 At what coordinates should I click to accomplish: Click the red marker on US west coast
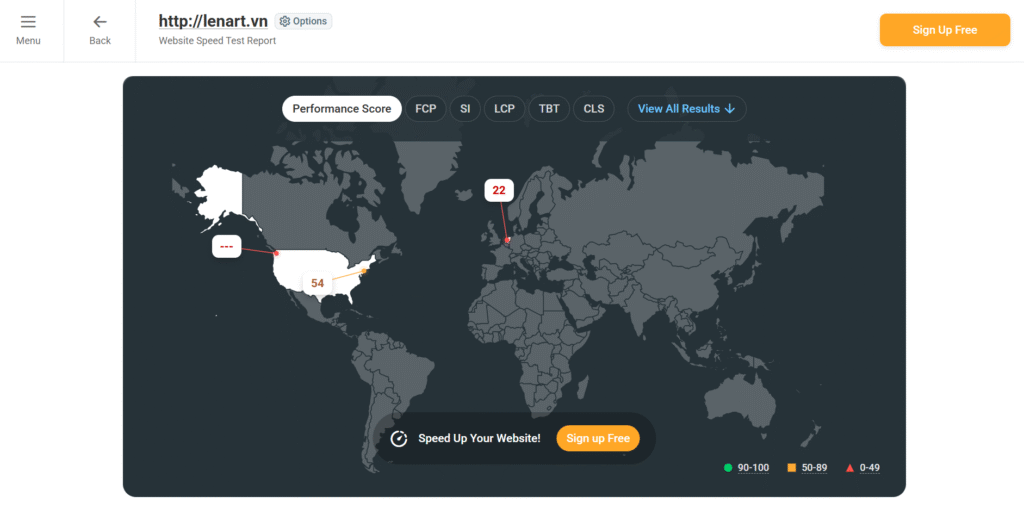coord(277,253)
